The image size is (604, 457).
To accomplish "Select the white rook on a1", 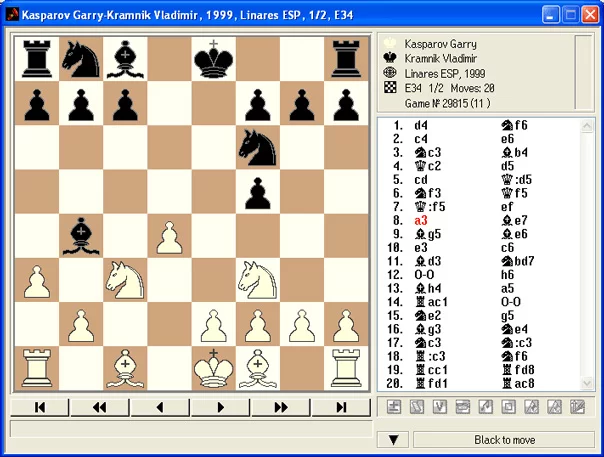I will pyautogui.click(x=37, y=369).
